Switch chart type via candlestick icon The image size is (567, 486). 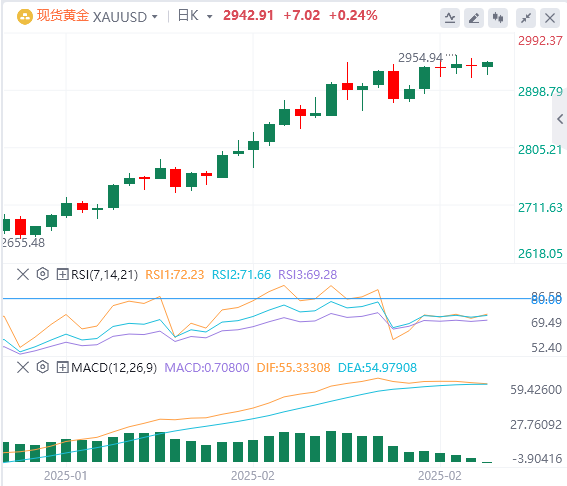click(498, 17)
